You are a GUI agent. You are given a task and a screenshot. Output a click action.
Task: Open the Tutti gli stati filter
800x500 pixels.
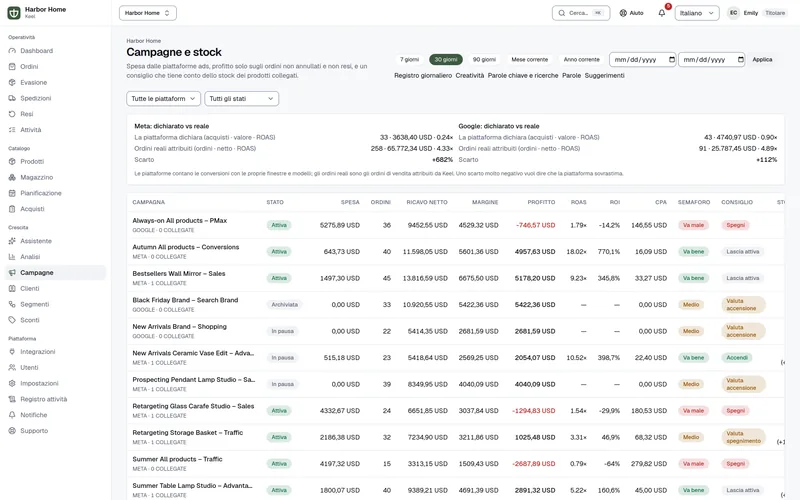241,98
